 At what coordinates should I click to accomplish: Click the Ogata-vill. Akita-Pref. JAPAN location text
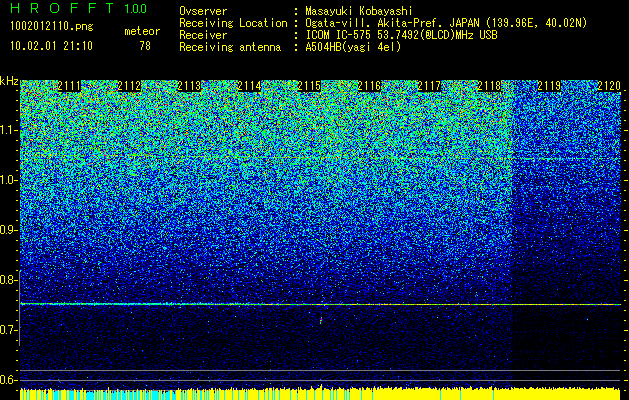tap(446, 23)
